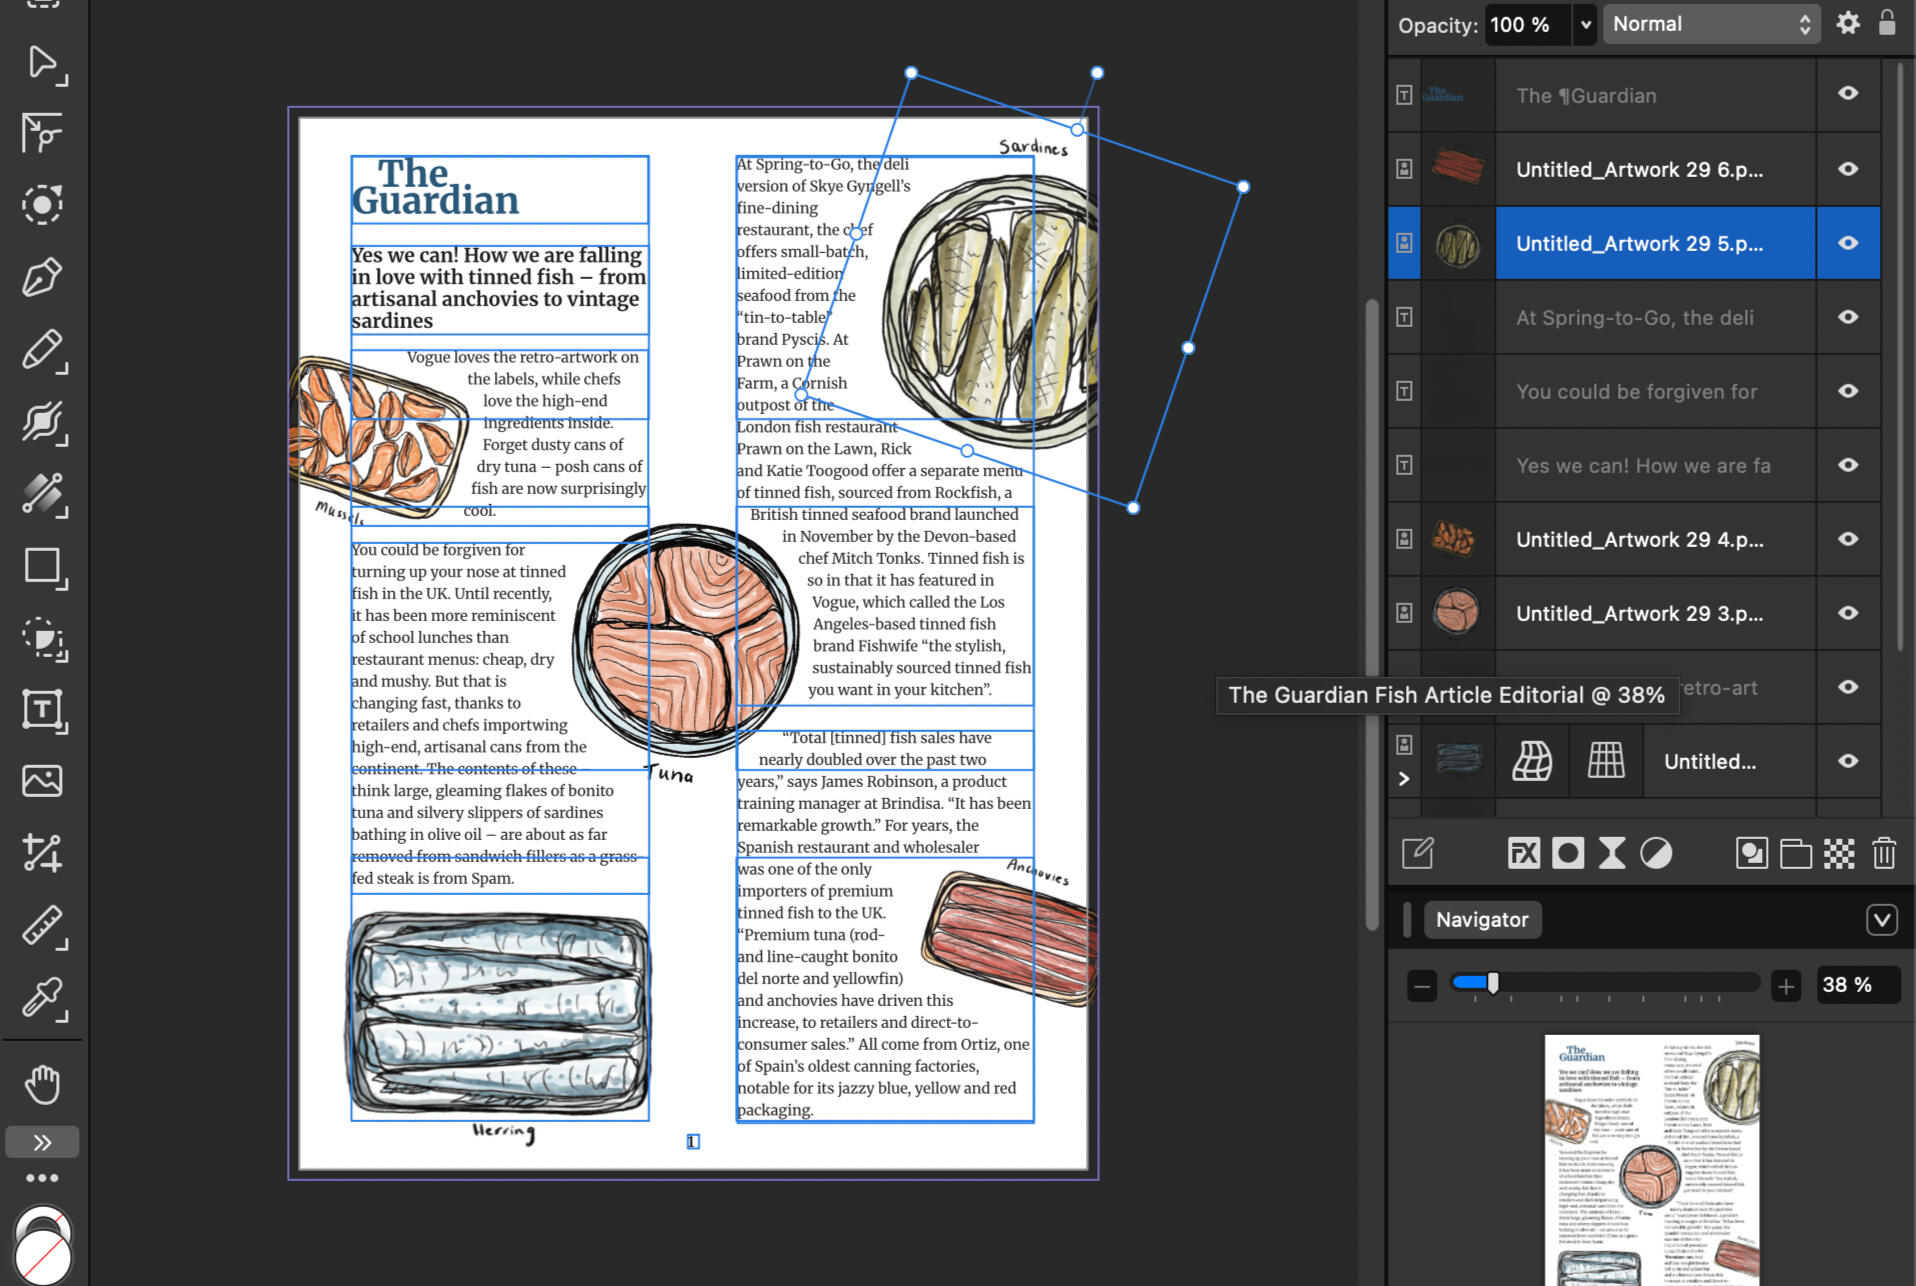The image size is (1916, 1286).
Task: Select the You could be forgiven for layer
Action: 1636,392
